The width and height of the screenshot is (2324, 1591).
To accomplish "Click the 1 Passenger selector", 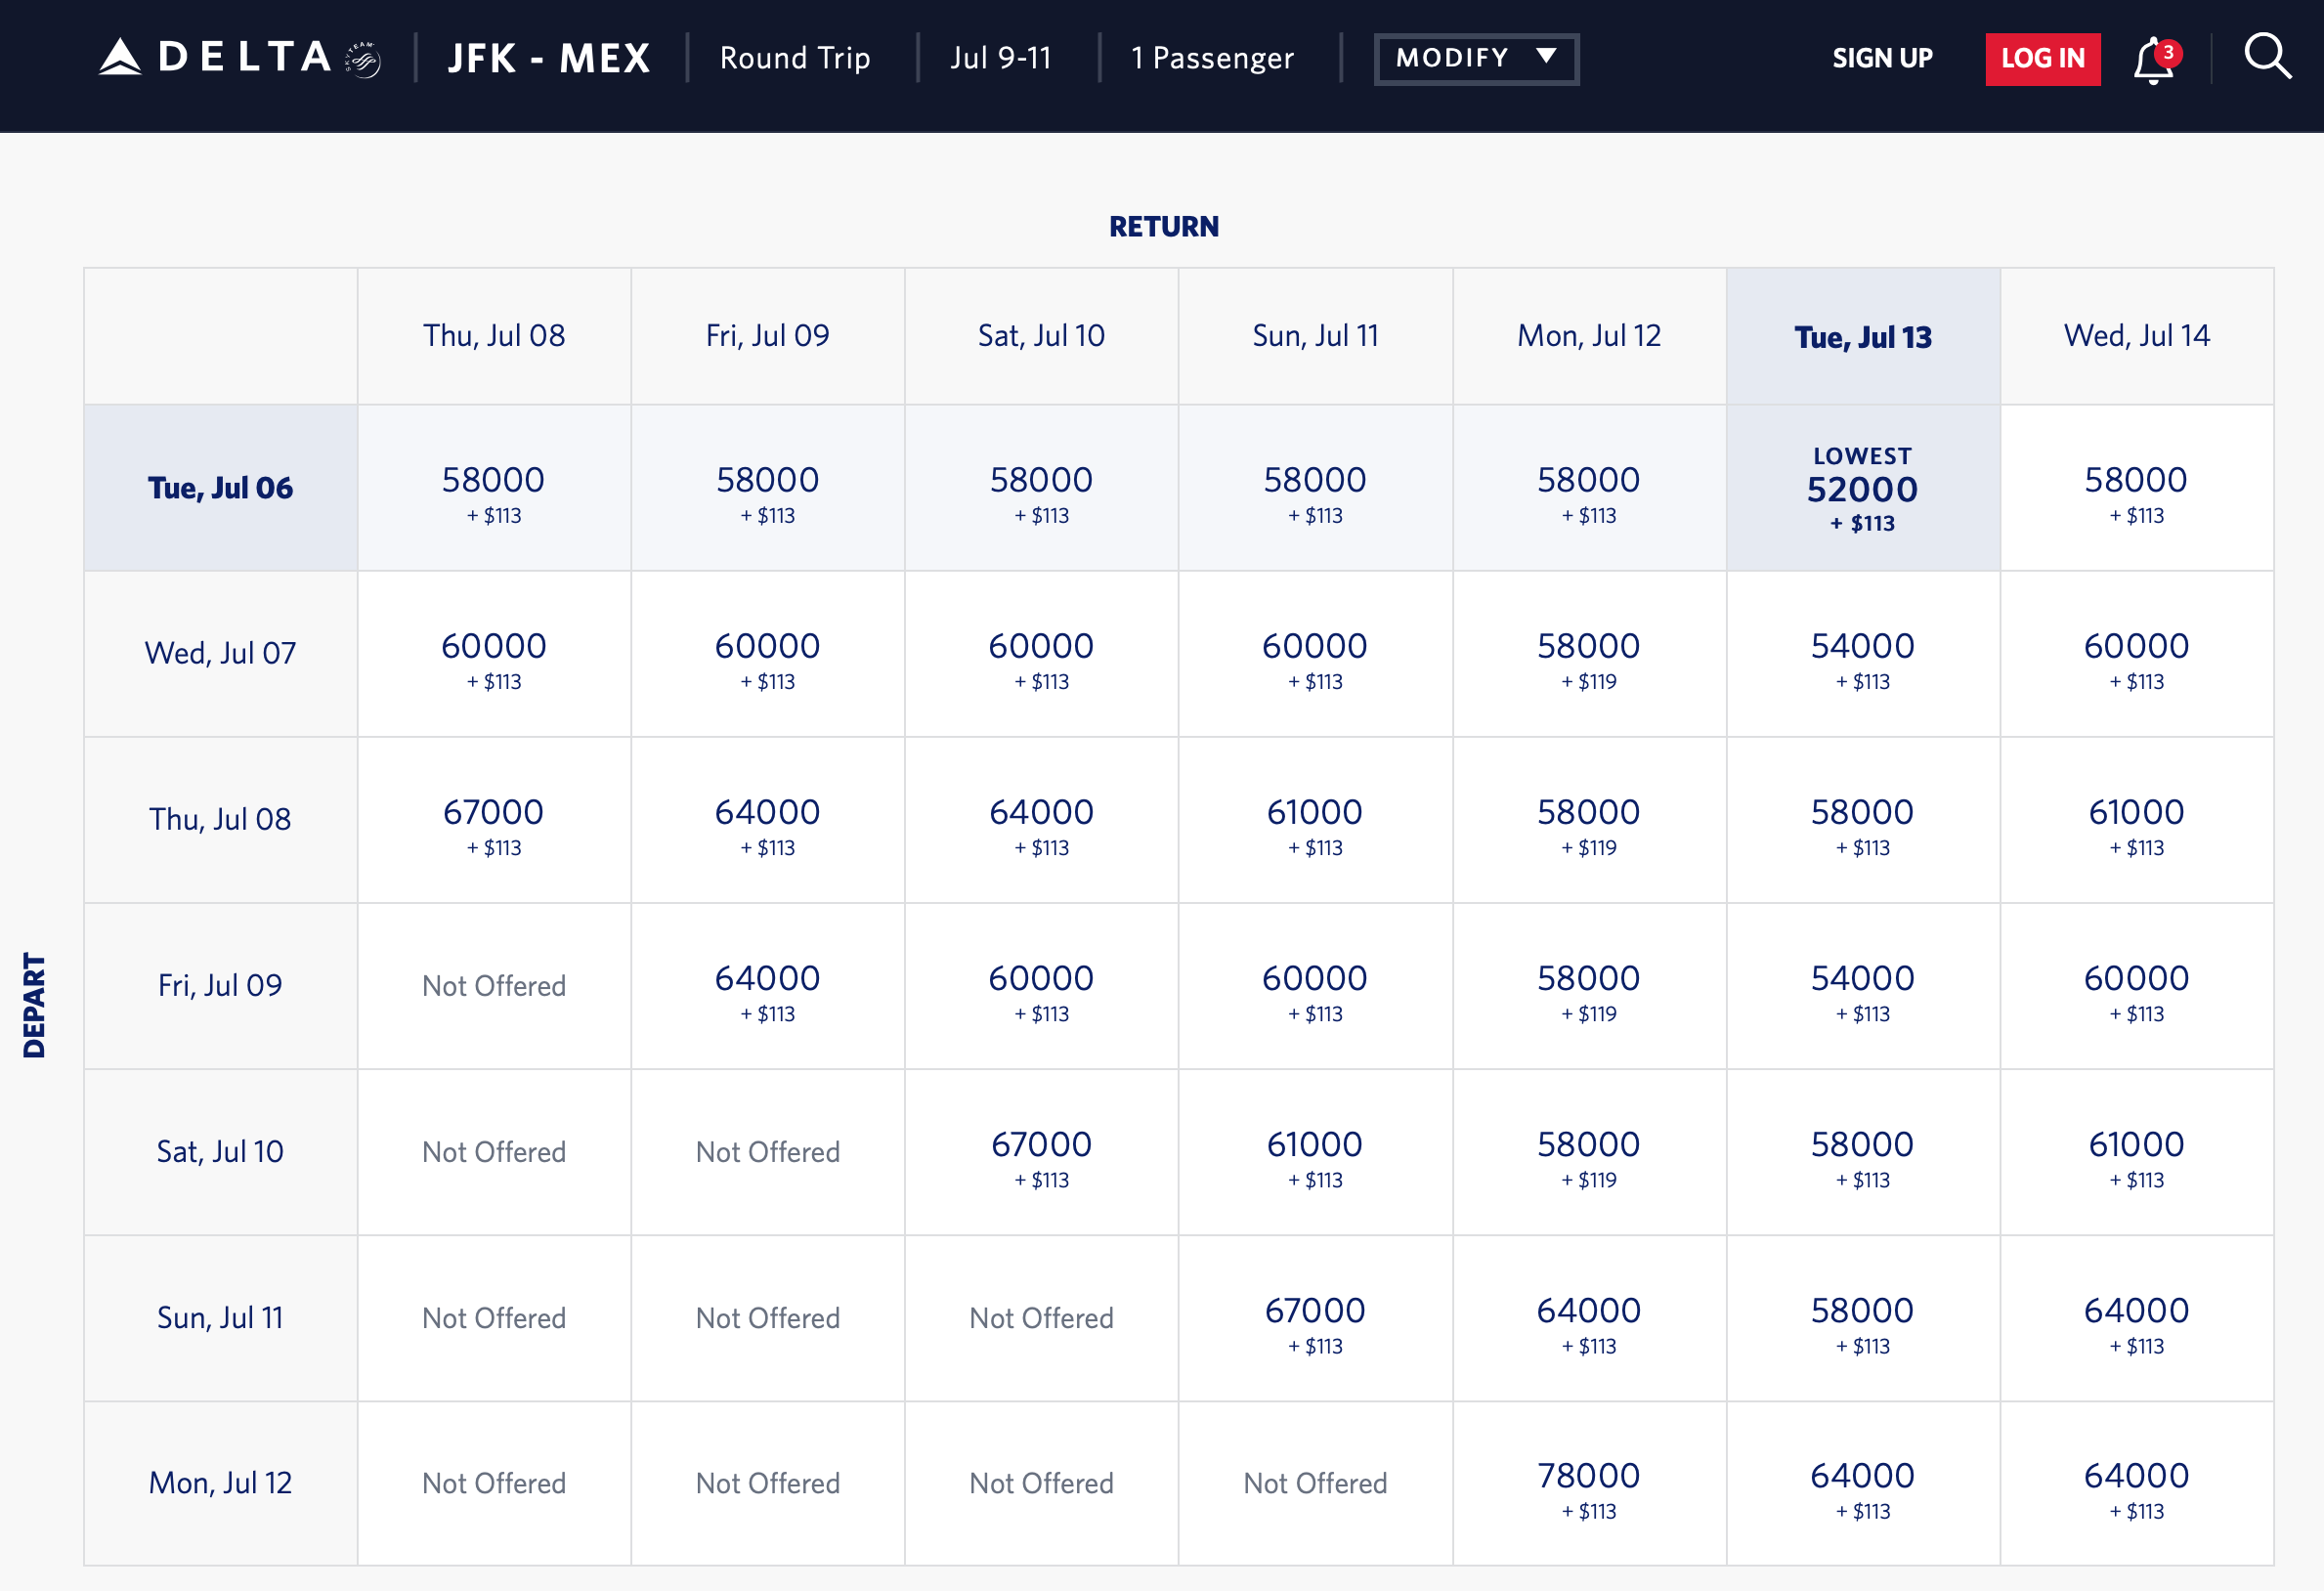I will (1210, 58).
